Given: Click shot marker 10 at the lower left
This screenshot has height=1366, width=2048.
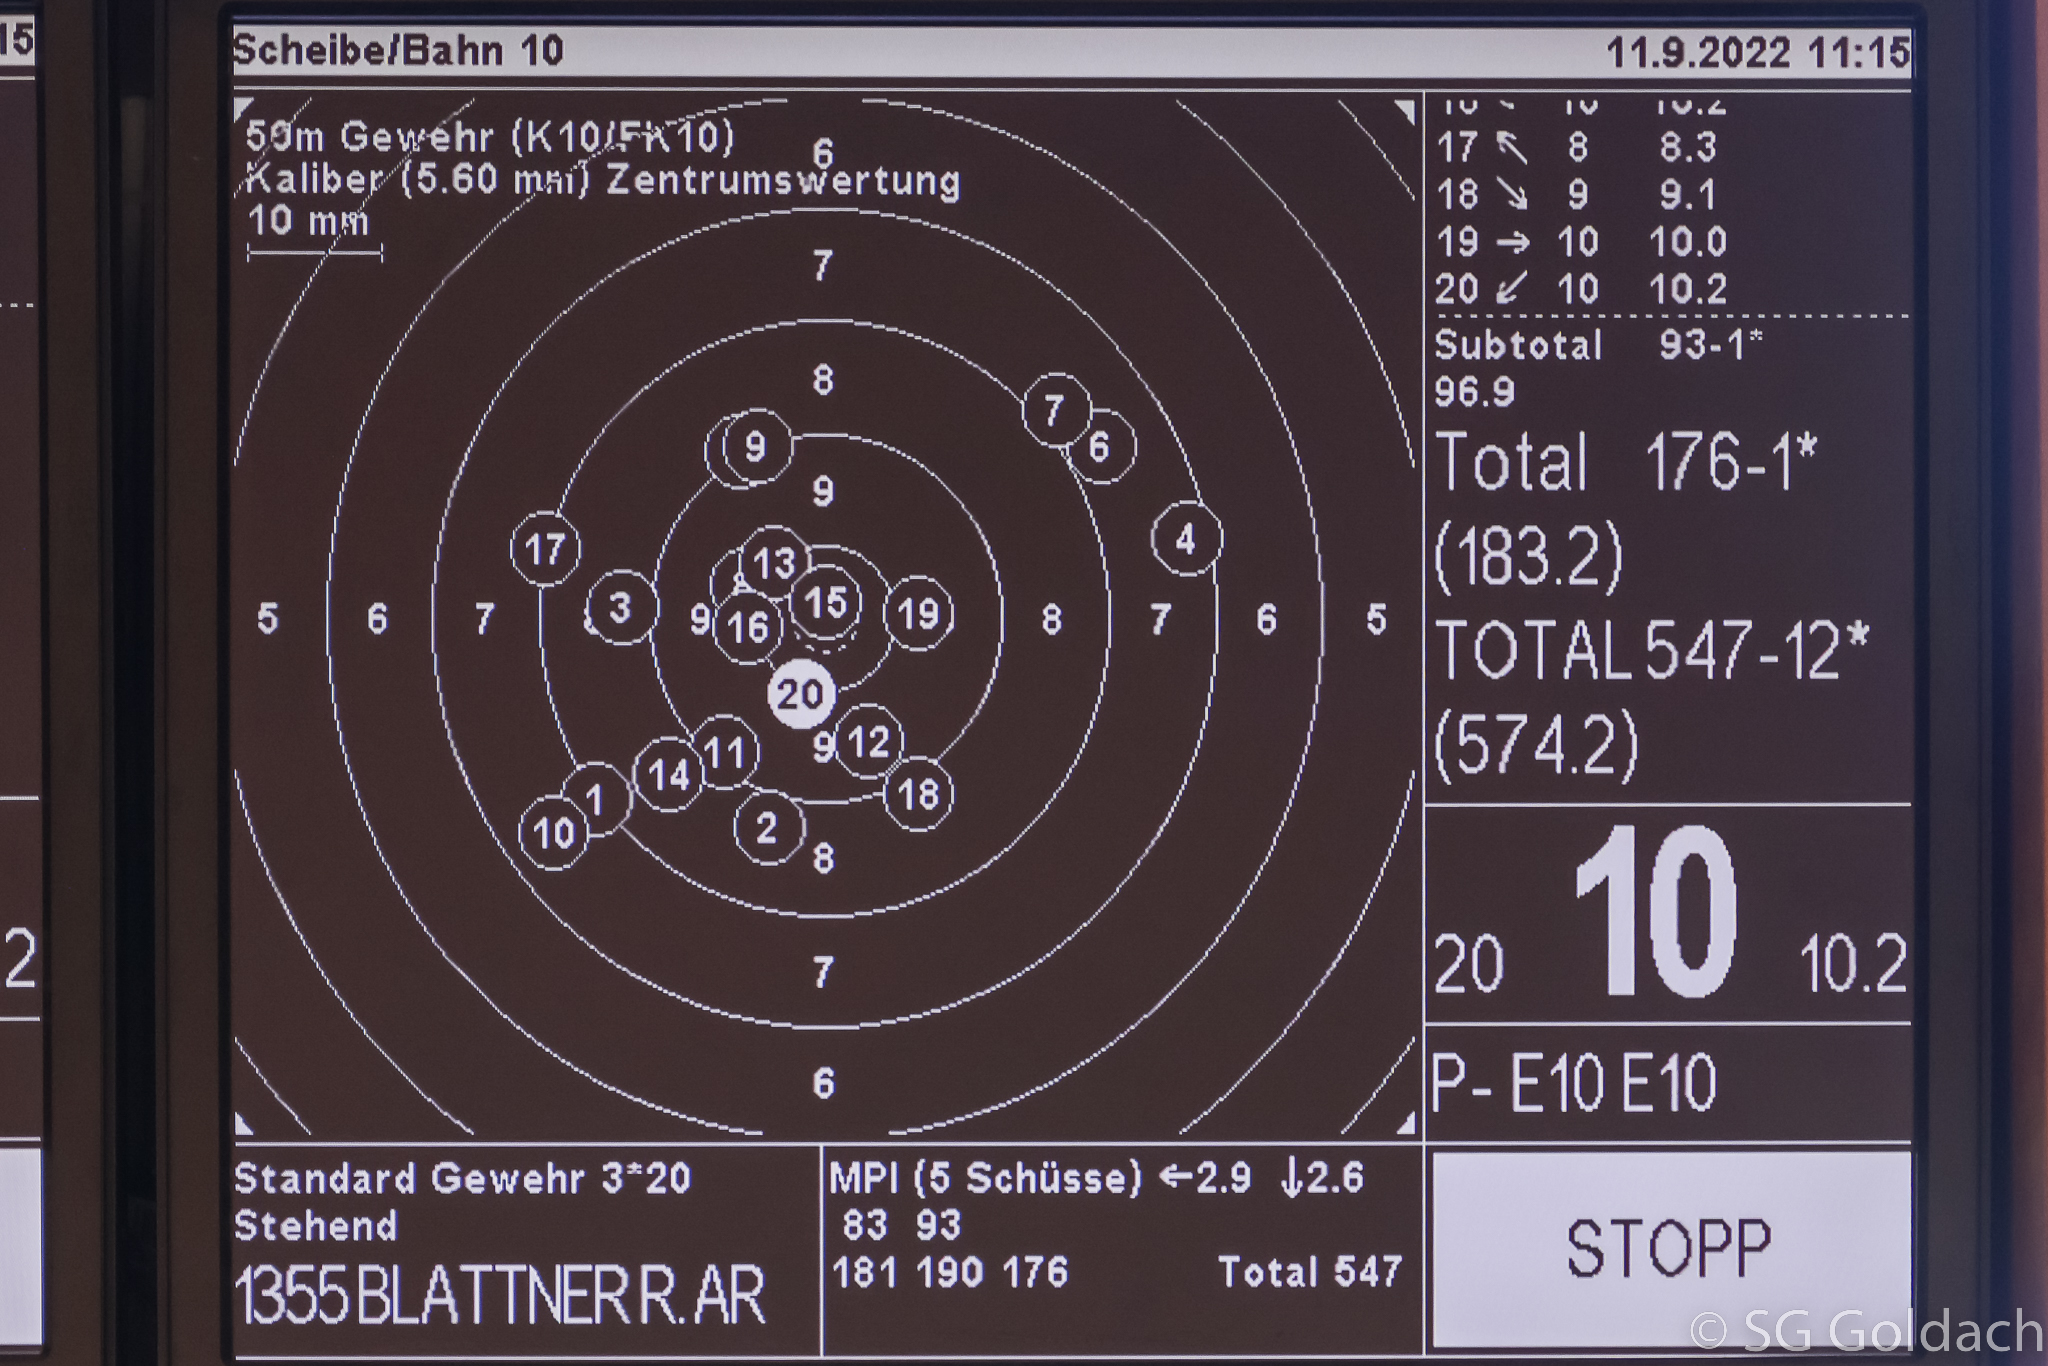Looking at the screenshot, I should click(x=554, y=832).
